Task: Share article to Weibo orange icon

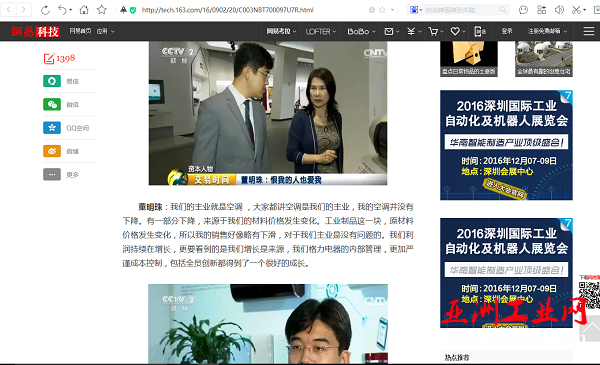Action: pos(52,151)
